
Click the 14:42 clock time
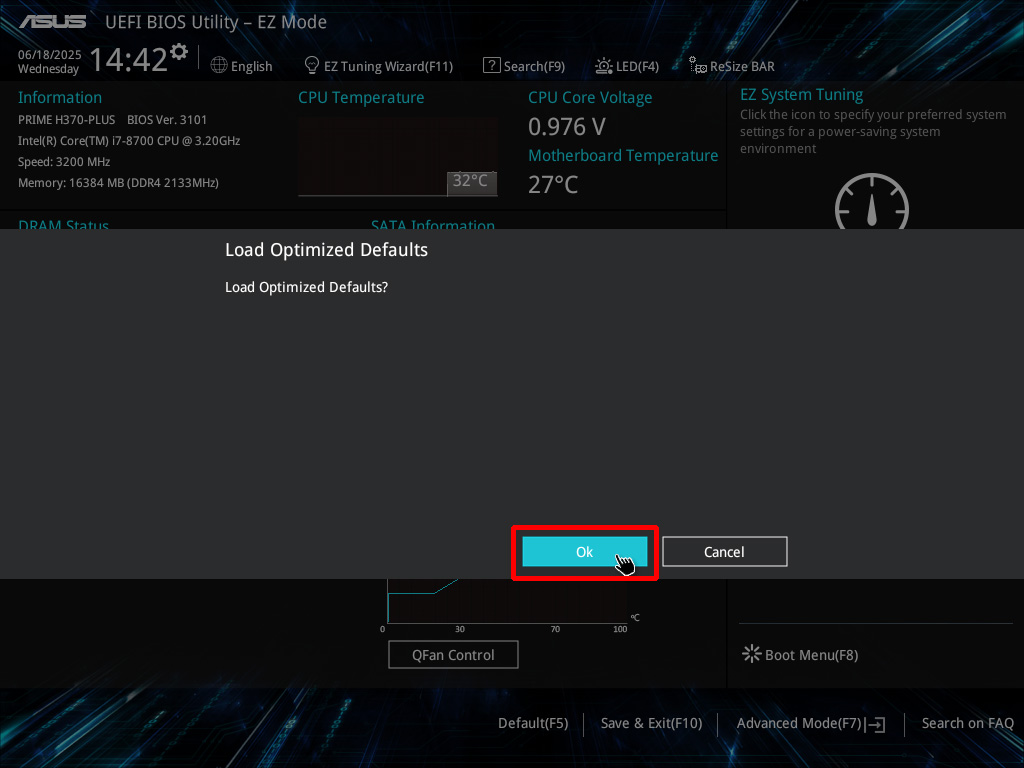pos(129,59)
